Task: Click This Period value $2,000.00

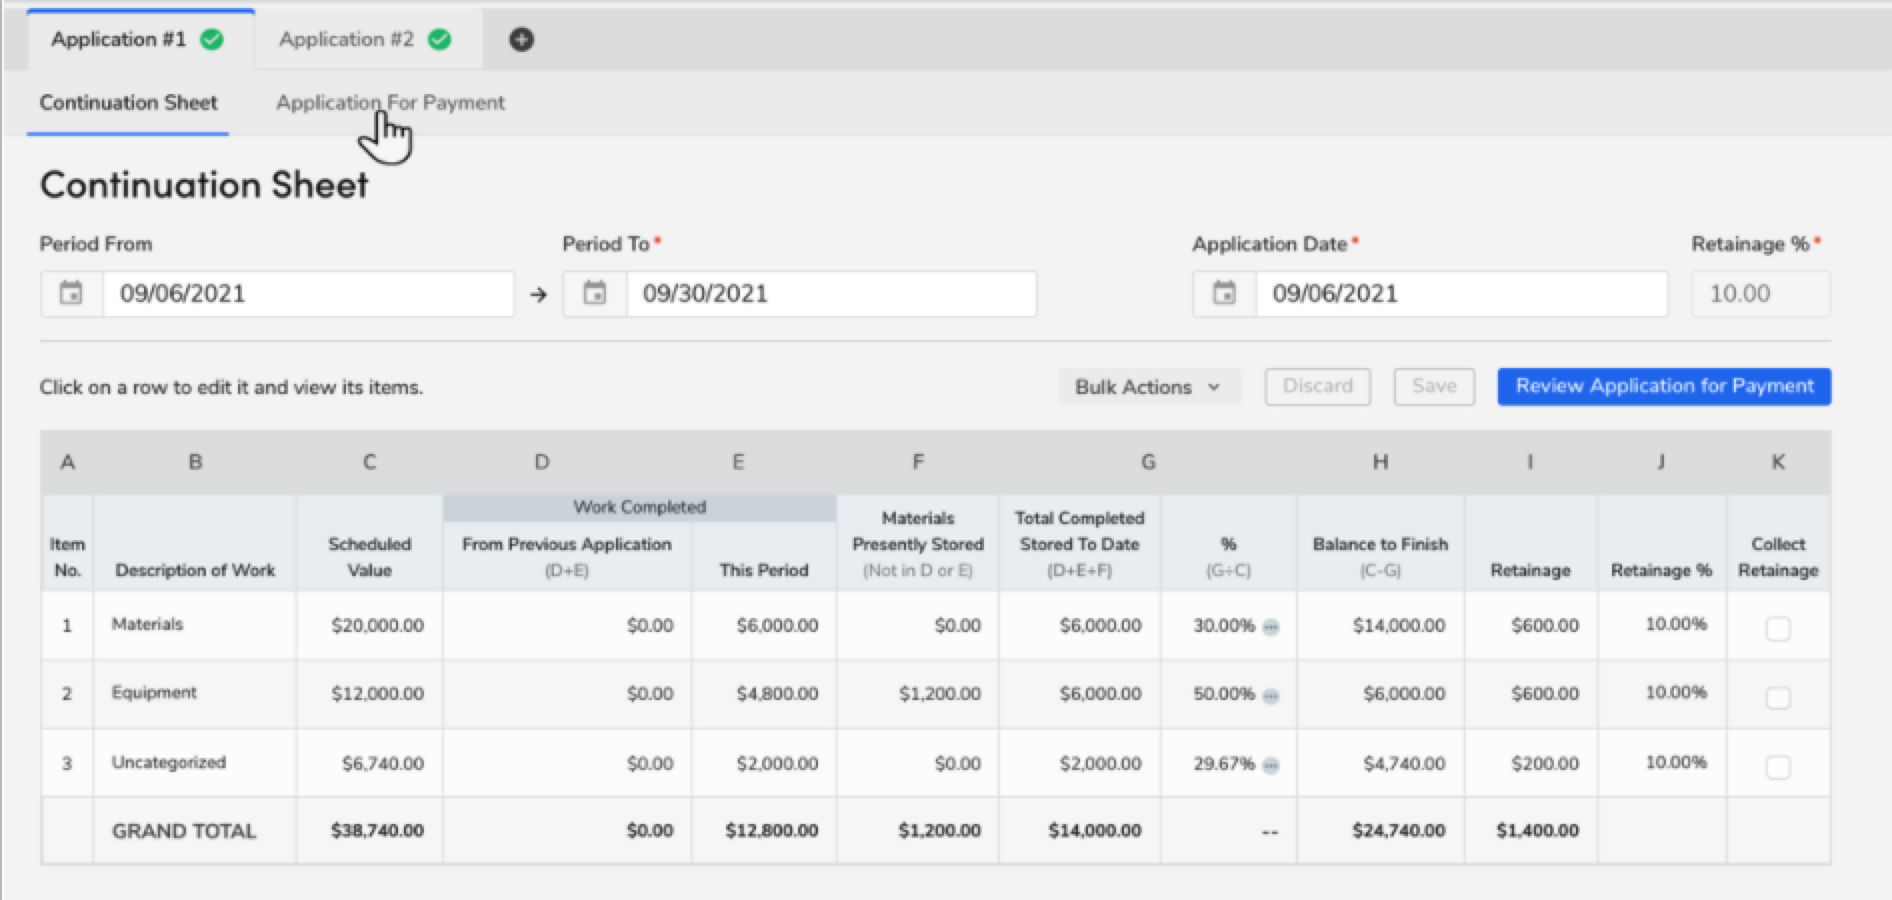Action: (x=777, y=764)
